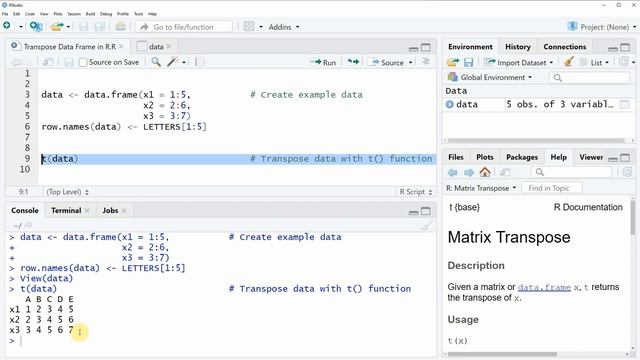Open the Import Dataset dropdown

click(518, 62)
